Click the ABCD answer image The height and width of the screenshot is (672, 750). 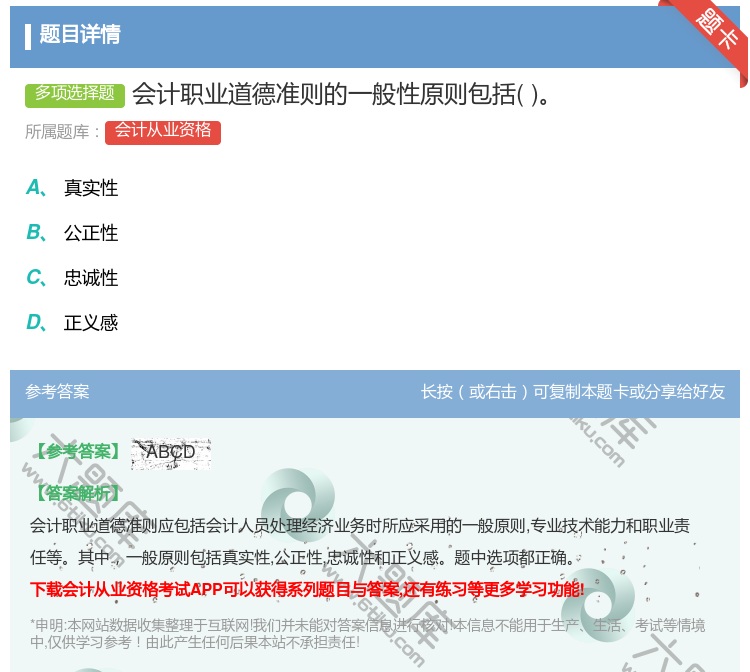[x=171, y=453]
